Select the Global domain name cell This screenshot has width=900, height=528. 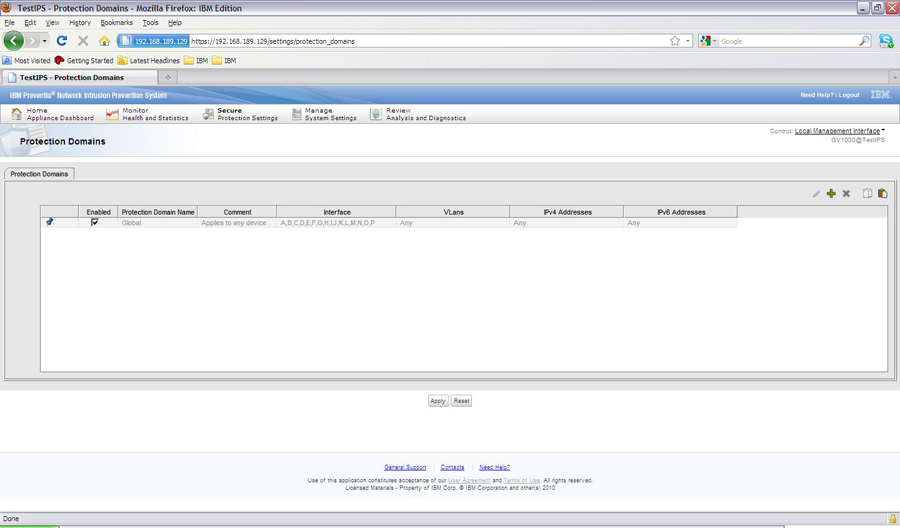click(158, 223)
